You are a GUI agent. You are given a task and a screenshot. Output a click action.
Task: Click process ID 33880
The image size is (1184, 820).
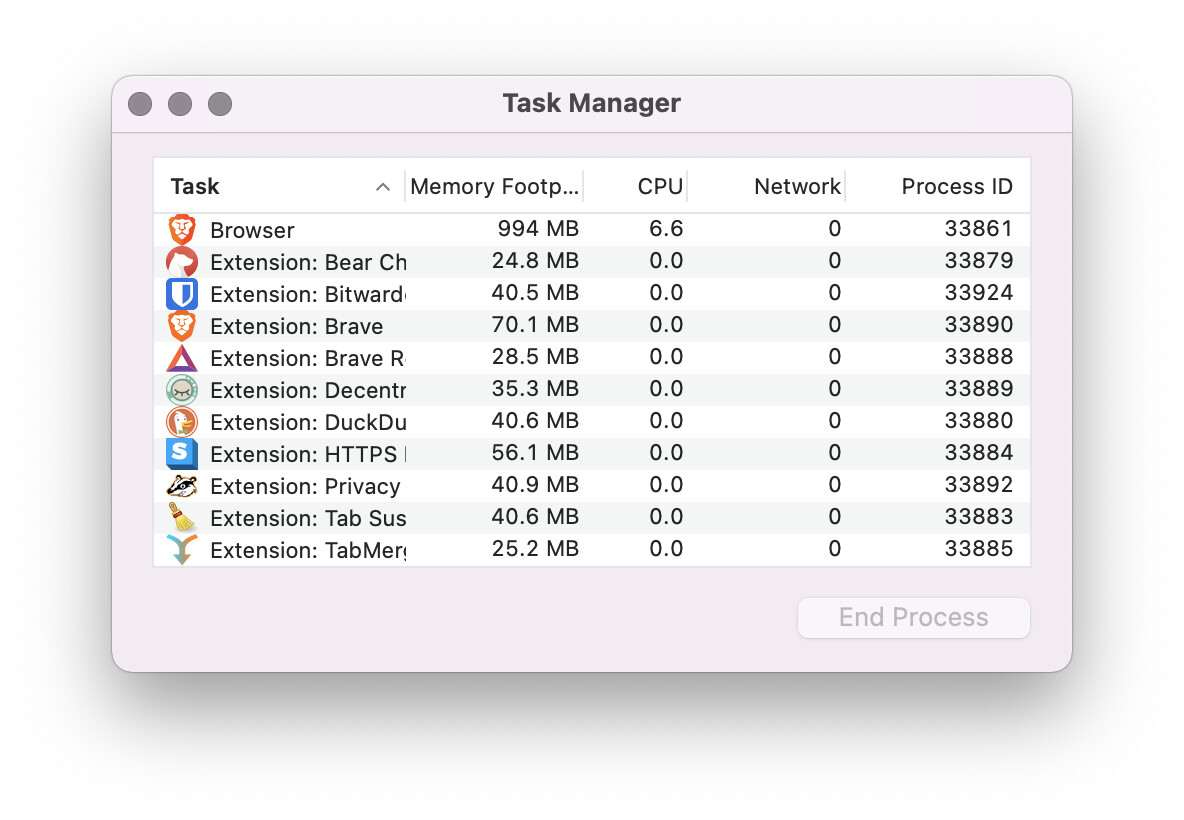(x=979, y=421)
